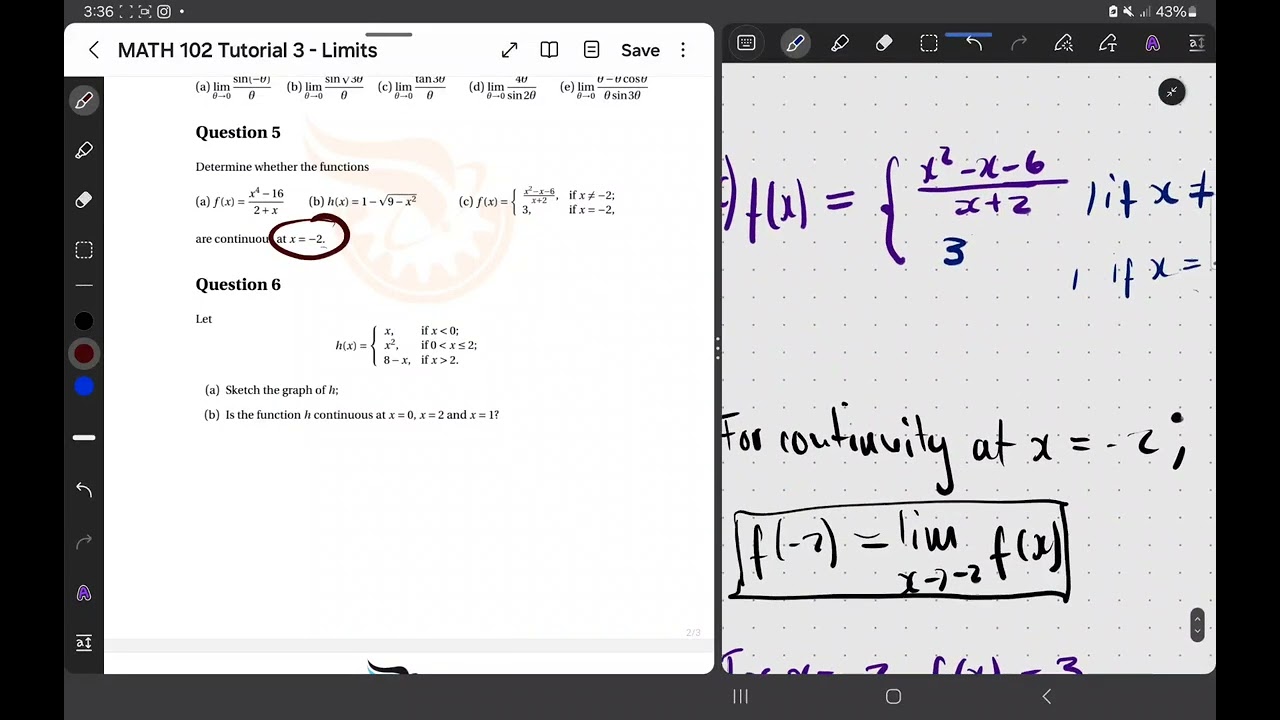The height and width of the screenshot is (720, 1280).
Task: Select the highlighter tool in PDF sidebar
Action: tap(84, 150)
